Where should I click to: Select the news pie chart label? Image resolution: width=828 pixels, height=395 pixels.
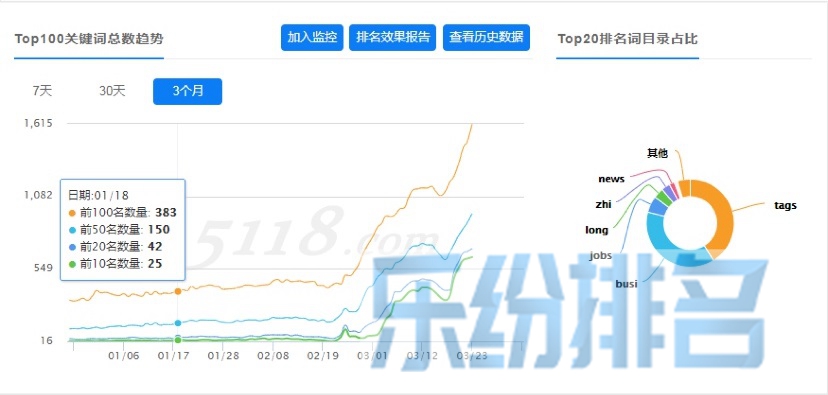pyautogui.click(x=611, y=179)
